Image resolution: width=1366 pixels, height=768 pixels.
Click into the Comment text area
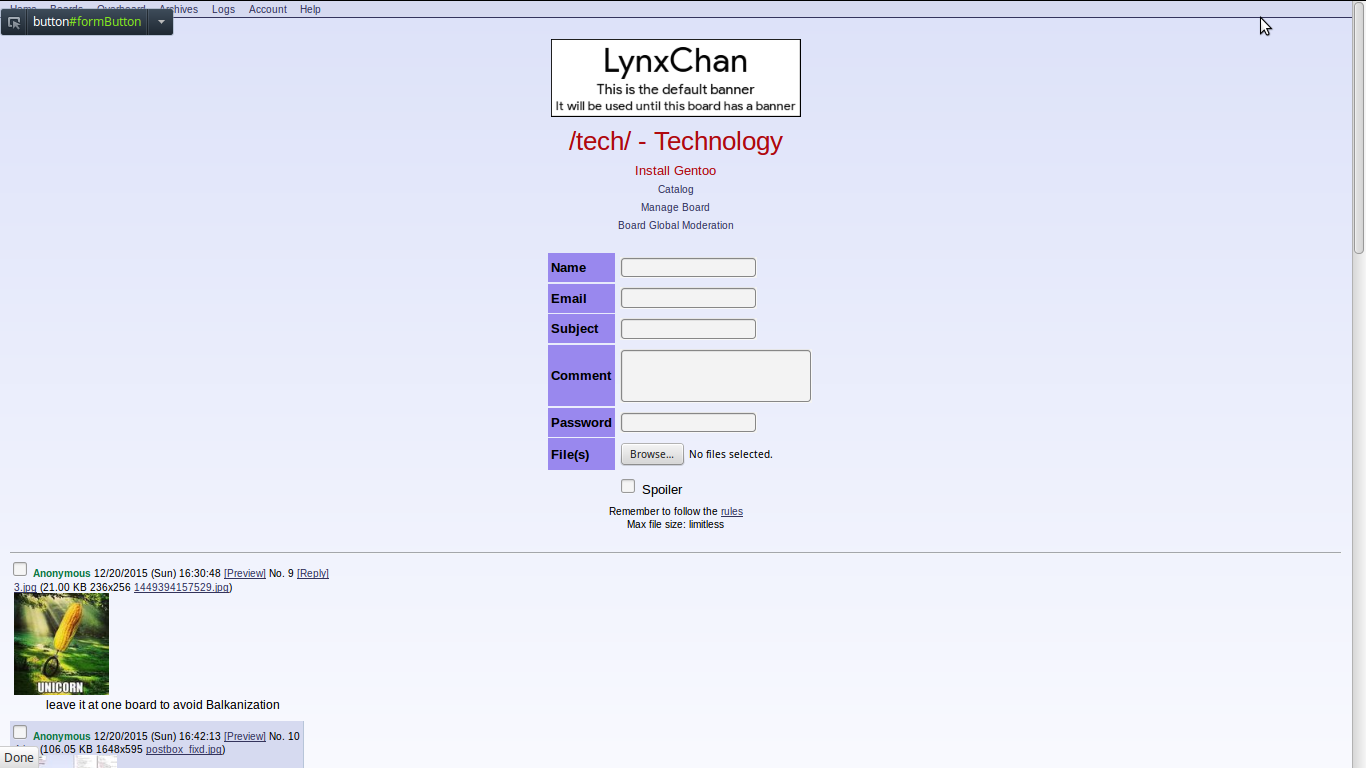coord(716,376)
